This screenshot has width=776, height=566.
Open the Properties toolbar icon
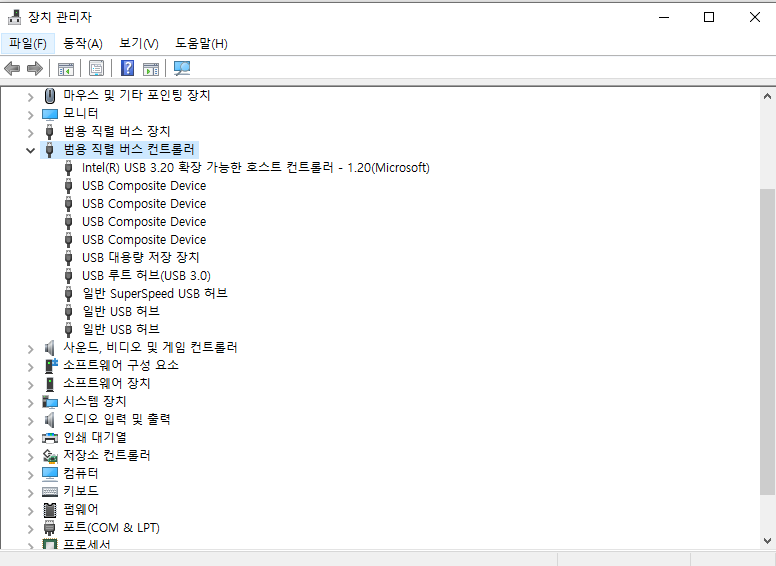[97, 68]
